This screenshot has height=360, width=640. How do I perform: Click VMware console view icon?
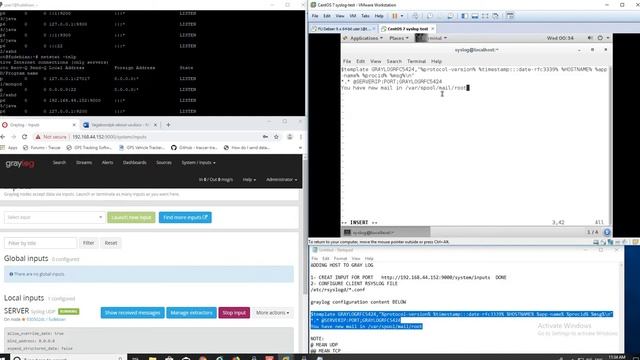pyautogui.click(x=510, y=16)
